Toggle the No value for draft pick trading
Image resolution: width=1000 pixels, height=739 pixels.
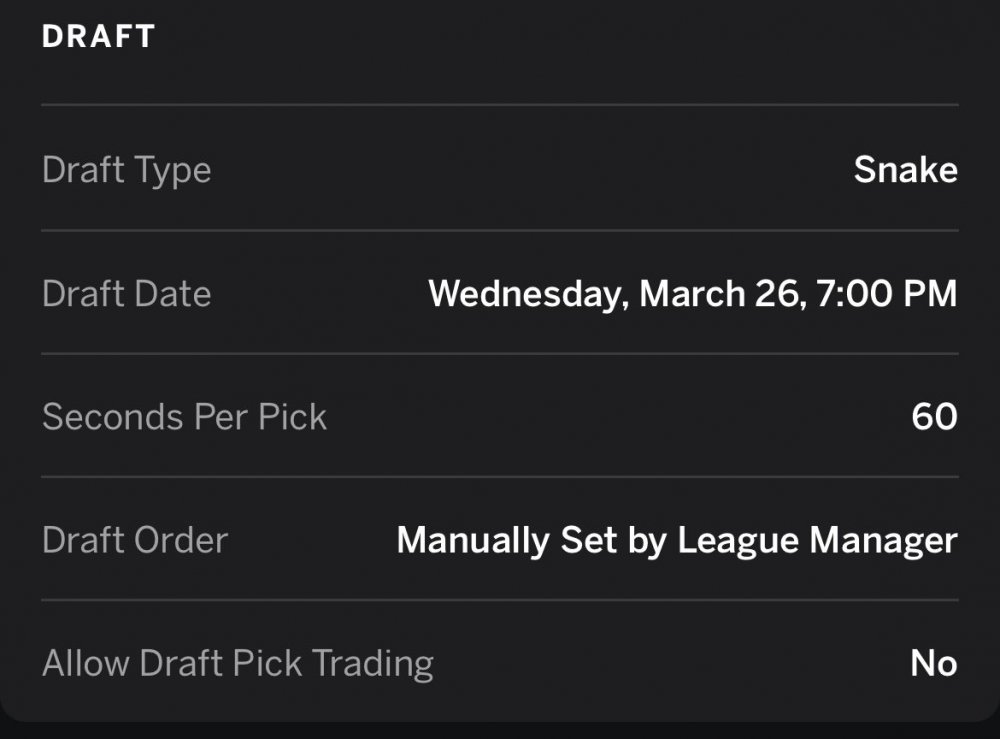[933, 664]
